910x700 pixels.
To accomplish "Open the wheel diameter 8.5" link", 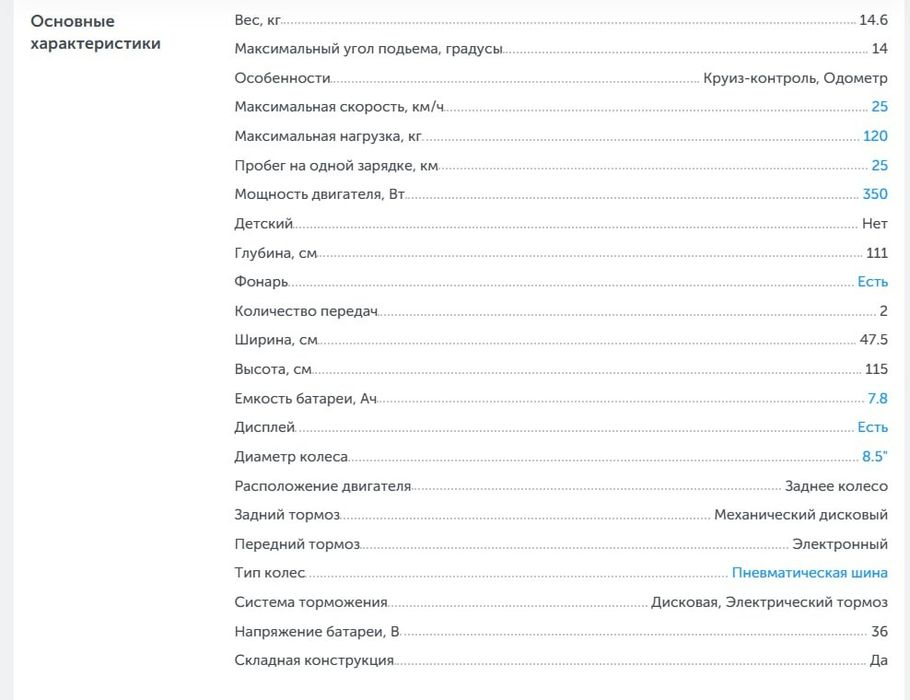I will tap(874, 457).
